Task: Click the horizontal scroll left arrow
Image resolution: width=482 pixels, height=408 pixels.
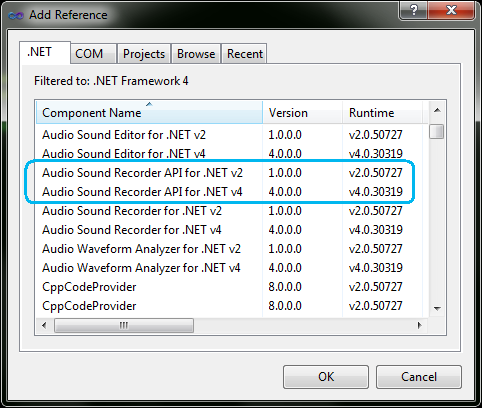Action: 44,325
